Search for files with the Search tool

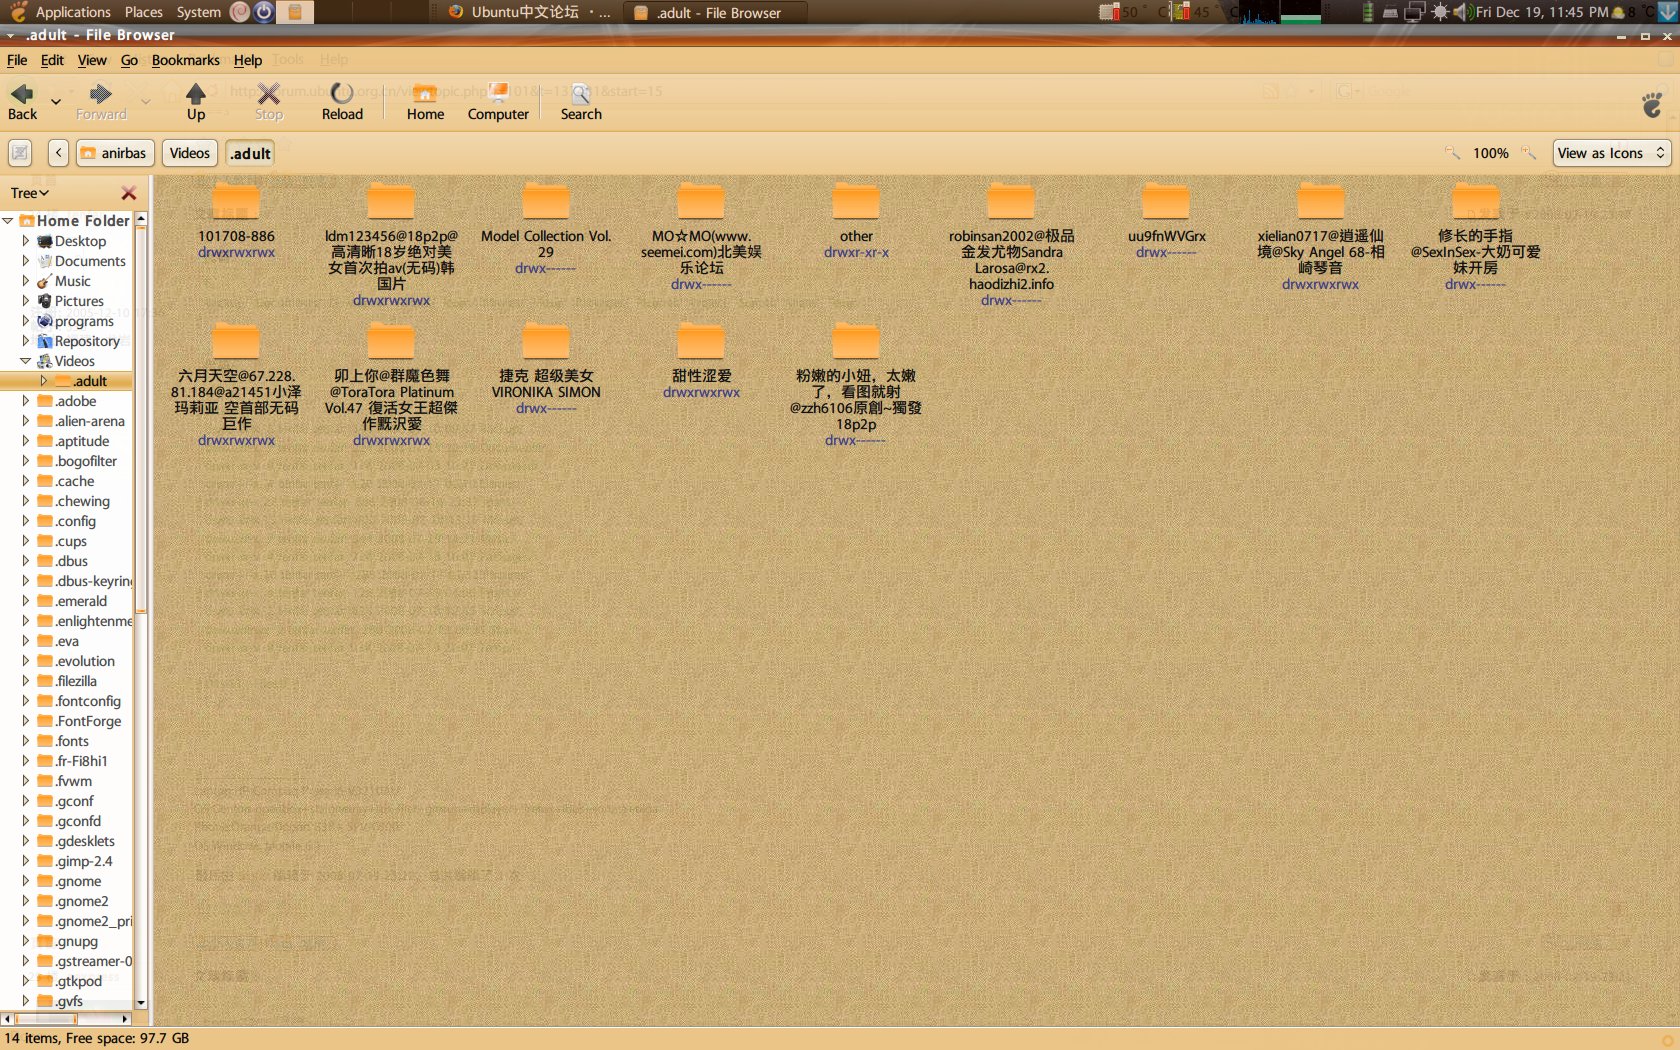click(581, 102)
